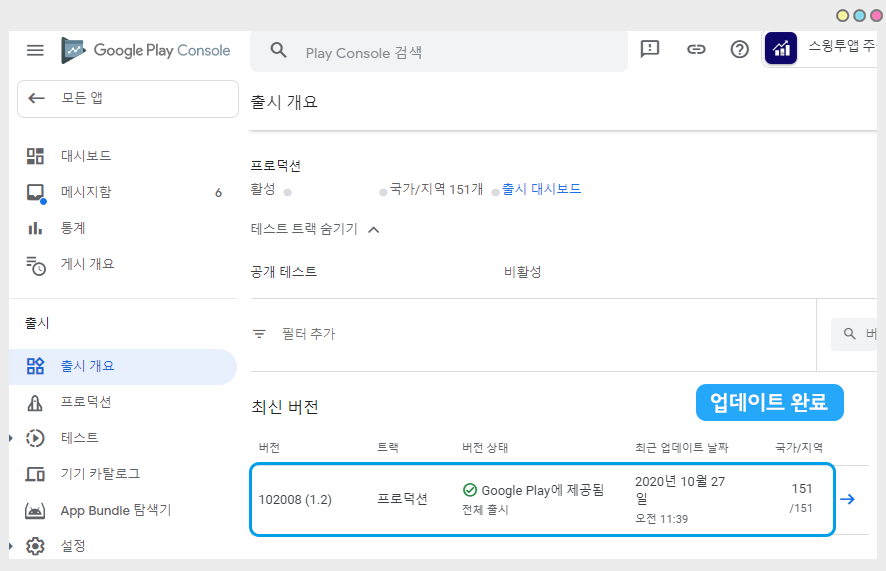Open the hamburger navigation menu
This screenshot has height=571, width=886.
pyautogui.click(x=35, y=50)
